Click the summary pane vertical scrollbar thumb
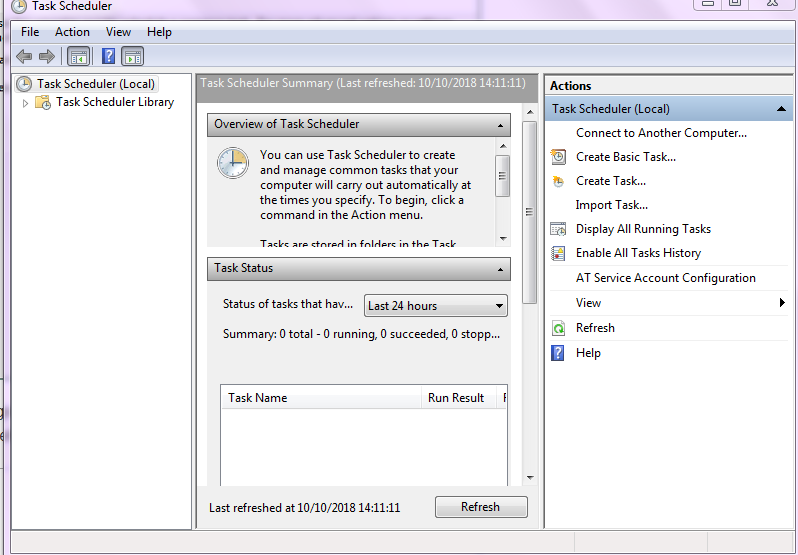 529,212
